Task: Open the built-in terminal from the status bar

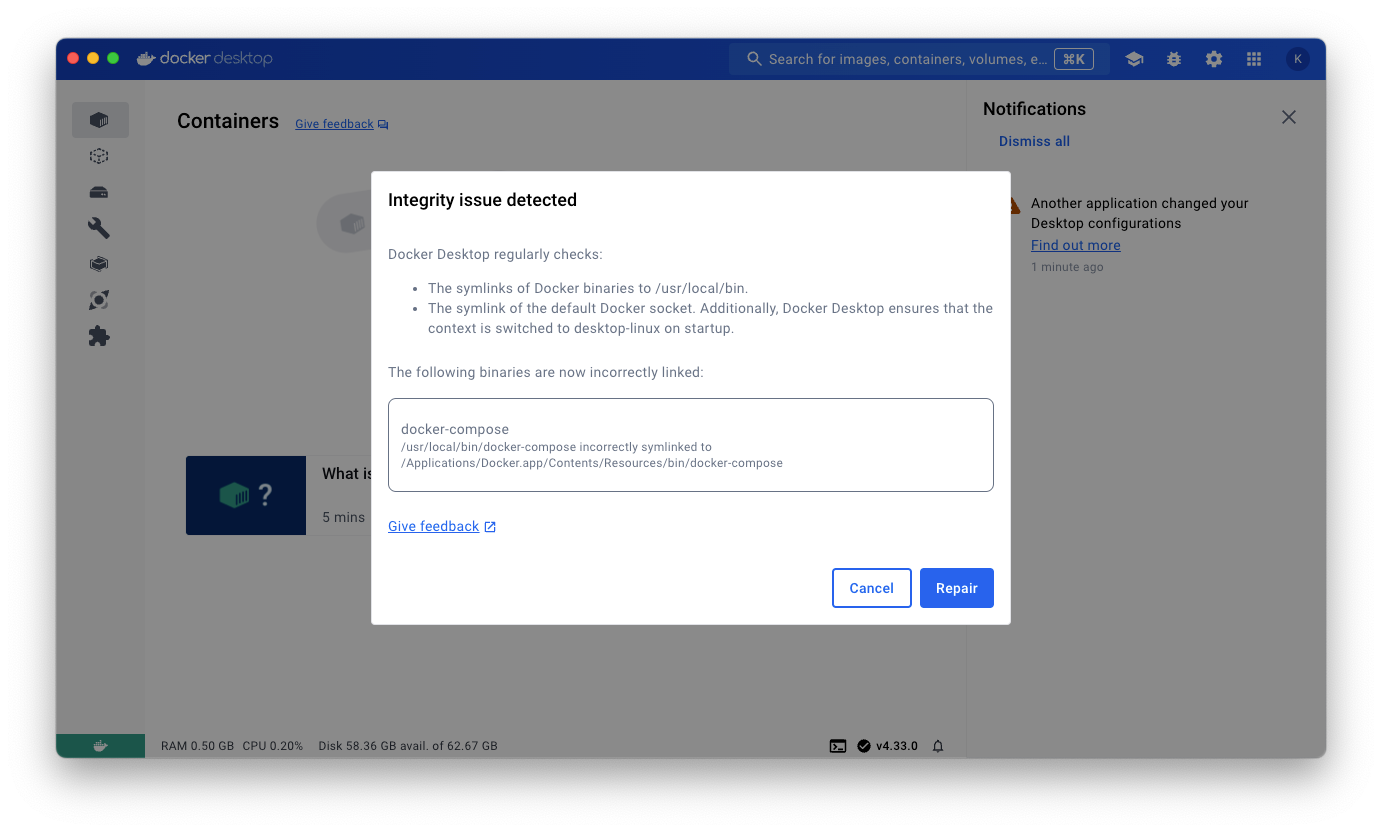Action: pos(838,745)
